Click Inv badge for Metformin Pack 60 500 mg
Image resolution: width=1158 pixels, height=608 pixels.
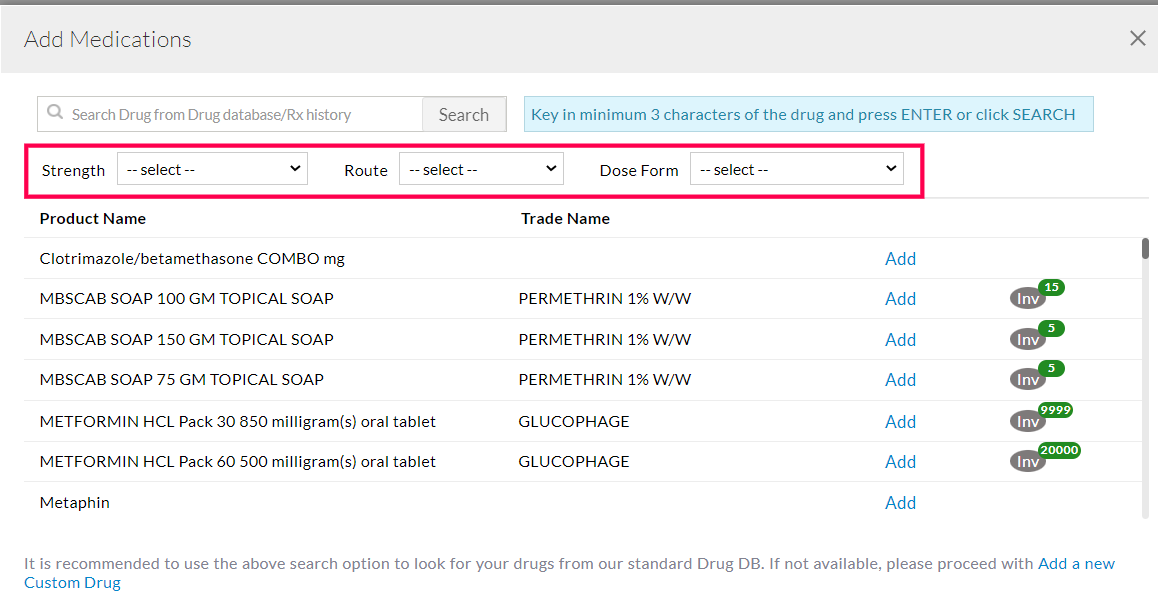pyautogui.click(x=1028, y=462)
